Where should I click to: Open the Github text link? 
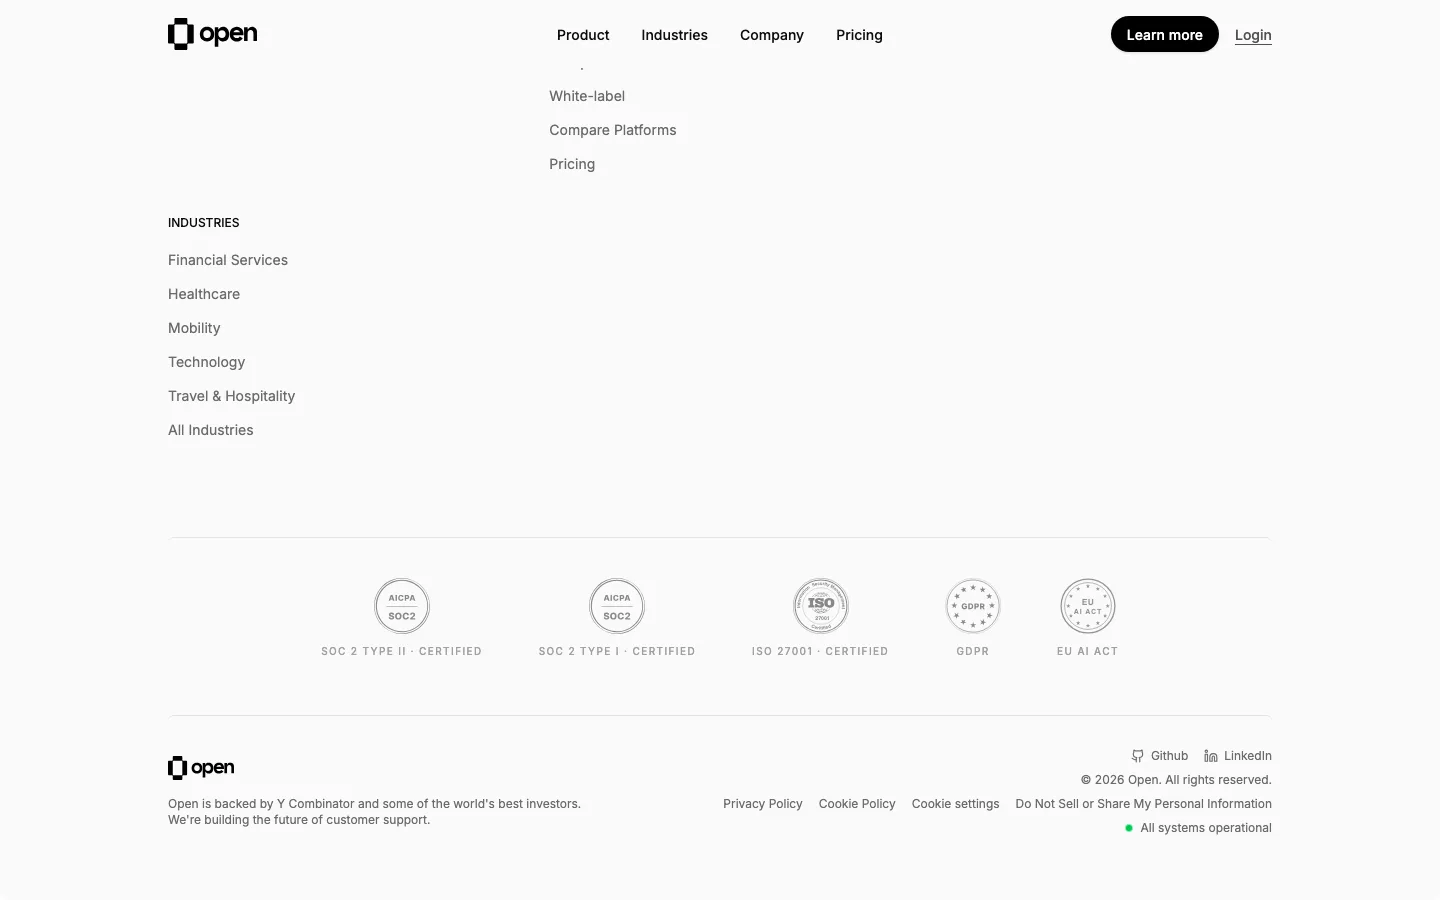(x=1169, y=756)
